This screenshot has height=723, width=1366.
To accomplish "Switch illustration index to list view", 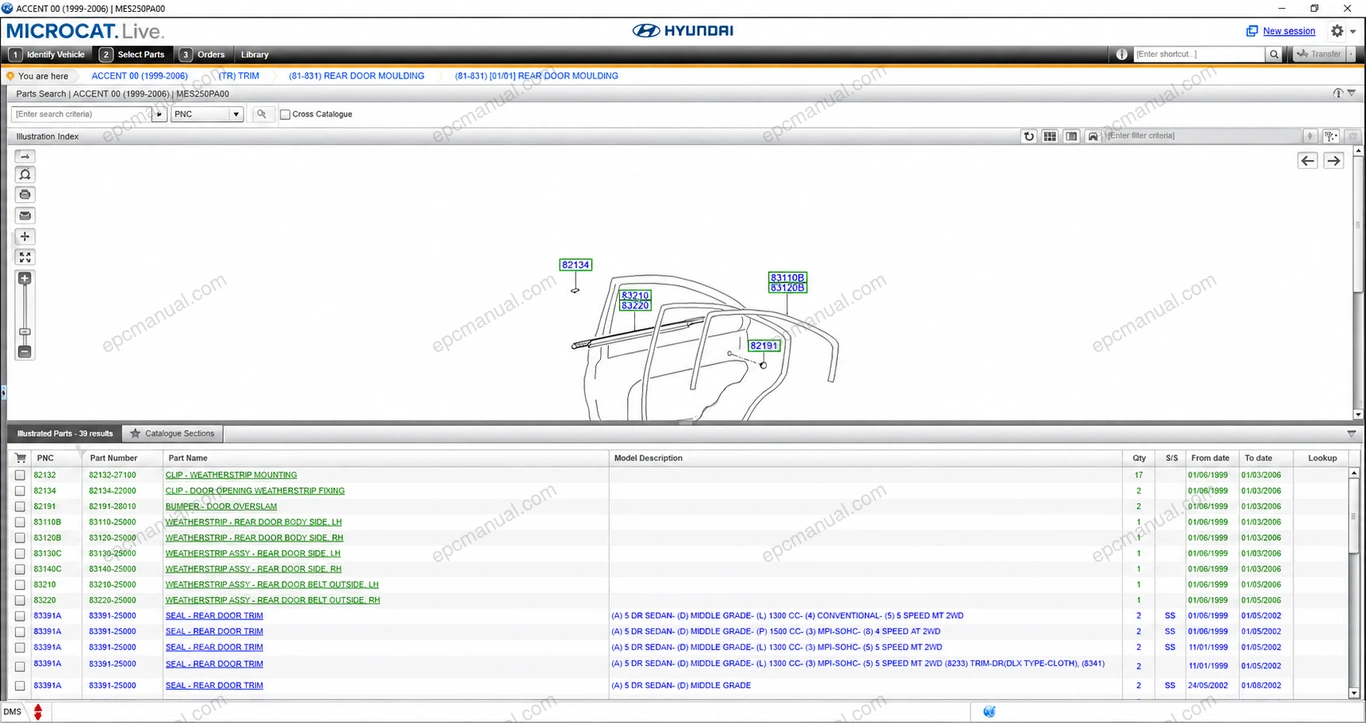I will (x=1071, y=136).
